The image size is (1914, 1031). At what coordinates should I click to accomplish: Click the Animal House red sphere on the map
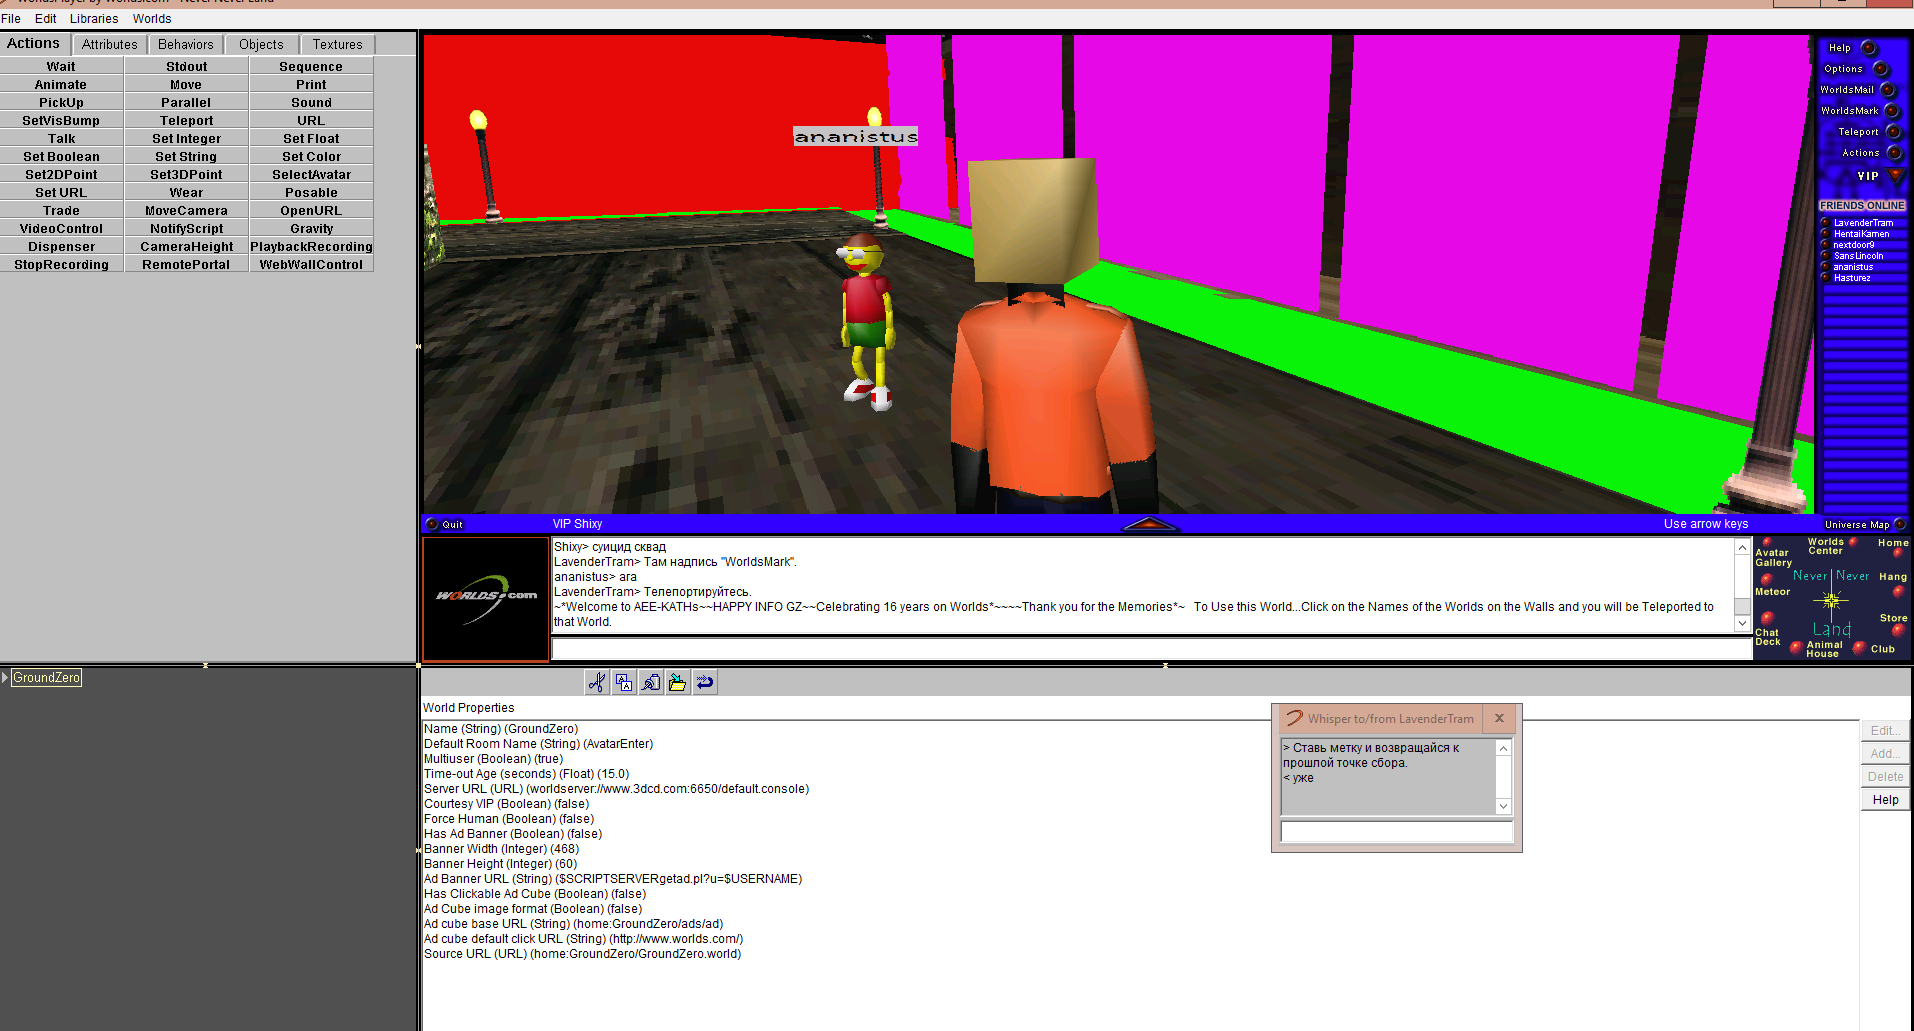pos(1796,648)
